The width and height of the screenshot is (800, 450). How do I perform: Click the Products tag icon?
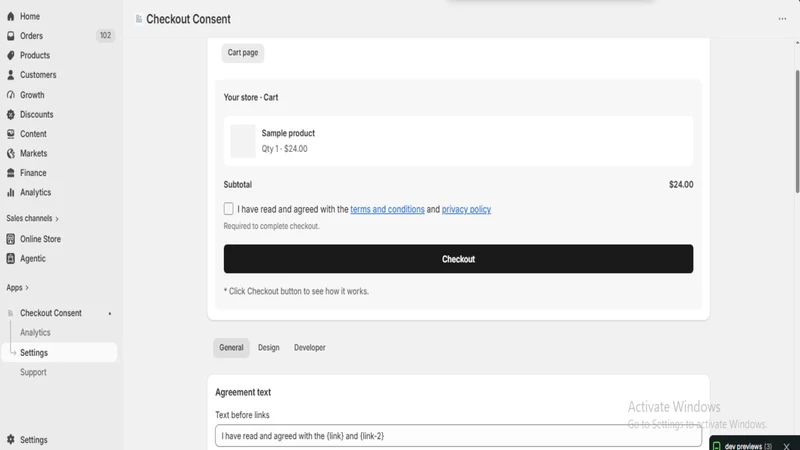(11, 55)
